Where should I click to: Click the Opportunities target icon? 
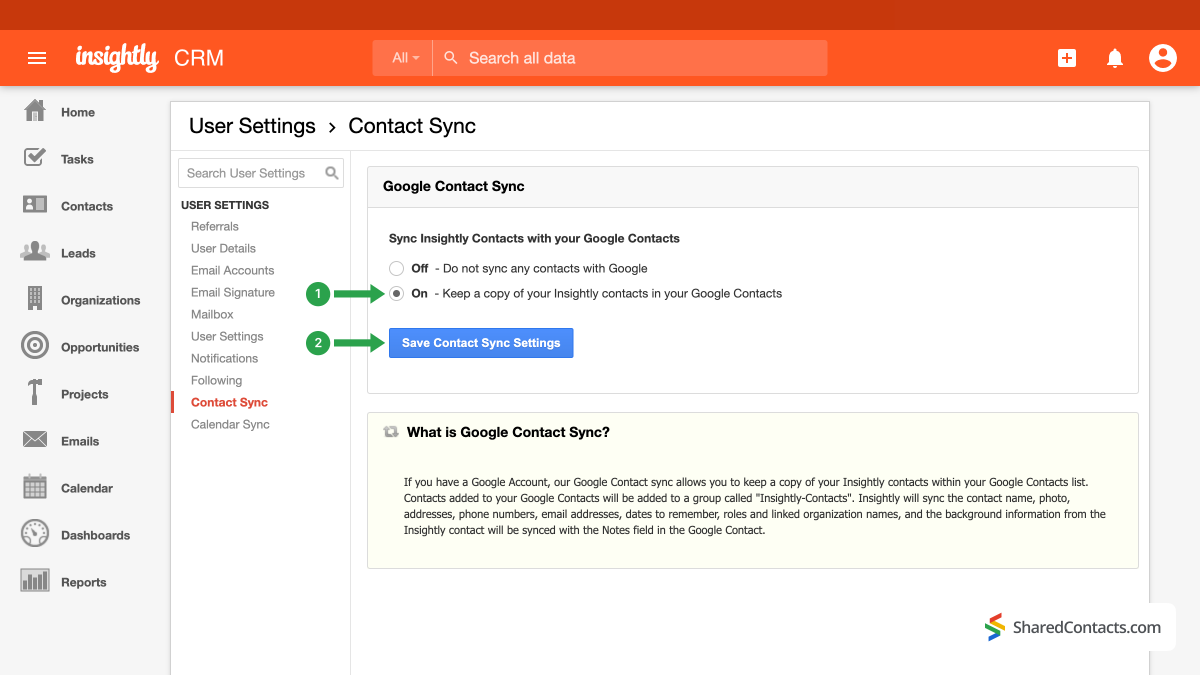tap(35, 346)
